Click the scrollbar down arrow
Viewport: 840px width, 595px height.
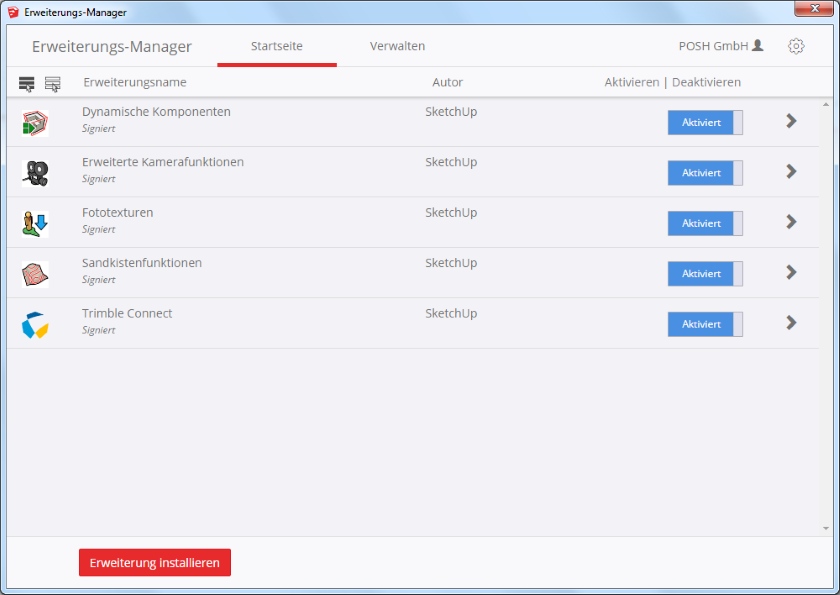point(826,528)
